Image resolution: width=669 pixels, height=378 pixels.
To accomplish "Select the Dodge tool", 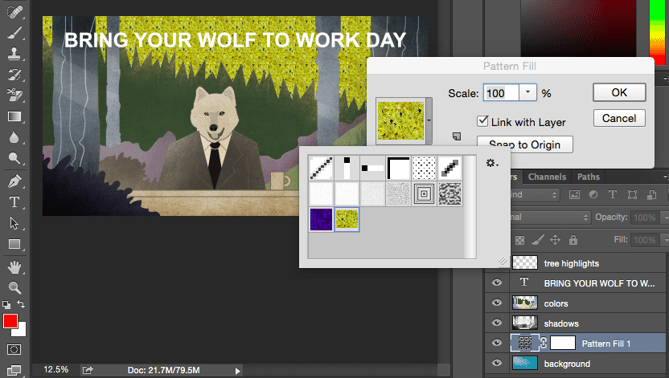I will (15, 158).
